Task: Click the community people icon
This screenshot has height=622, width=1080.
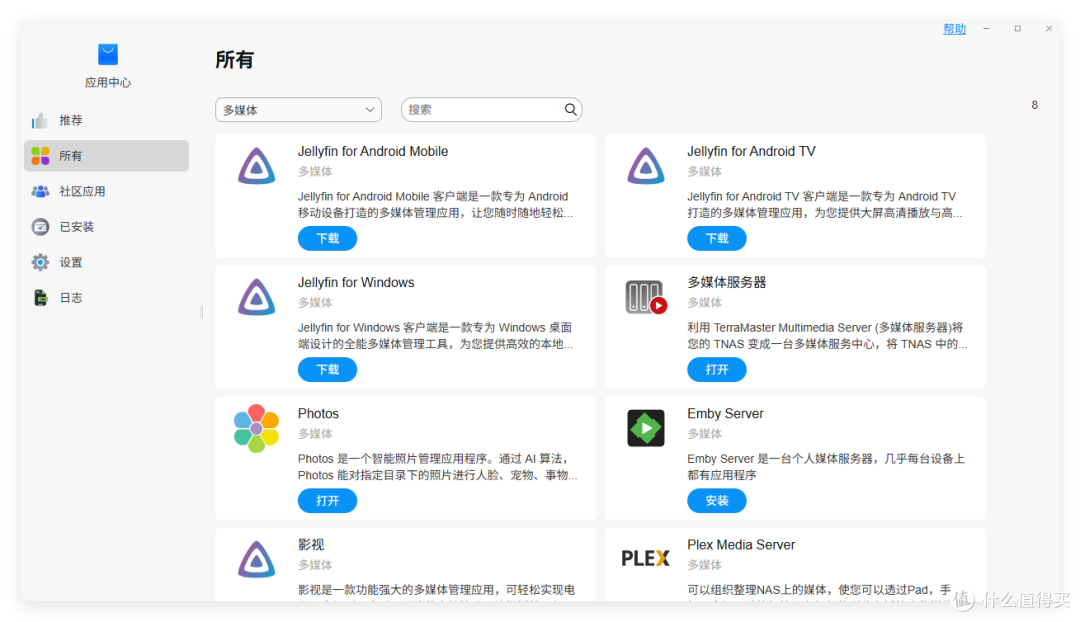Action: tap(41, 191)
